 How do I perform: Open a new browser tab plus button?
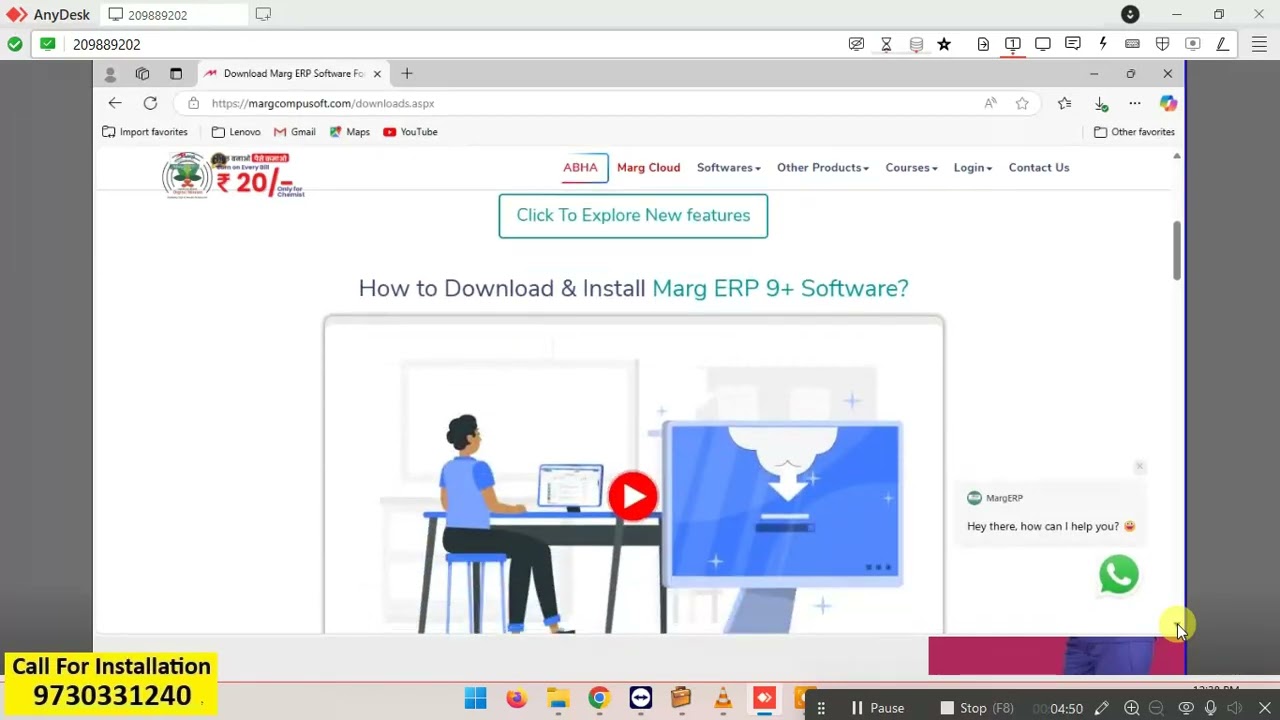(407, 73)
